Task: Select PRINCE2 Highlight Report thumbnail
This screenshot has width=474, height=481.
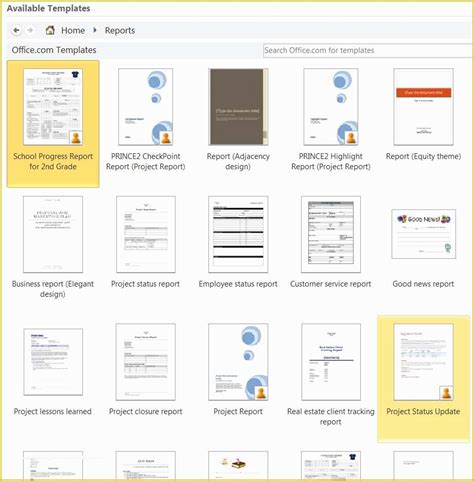Action: [x=331, y=107]
